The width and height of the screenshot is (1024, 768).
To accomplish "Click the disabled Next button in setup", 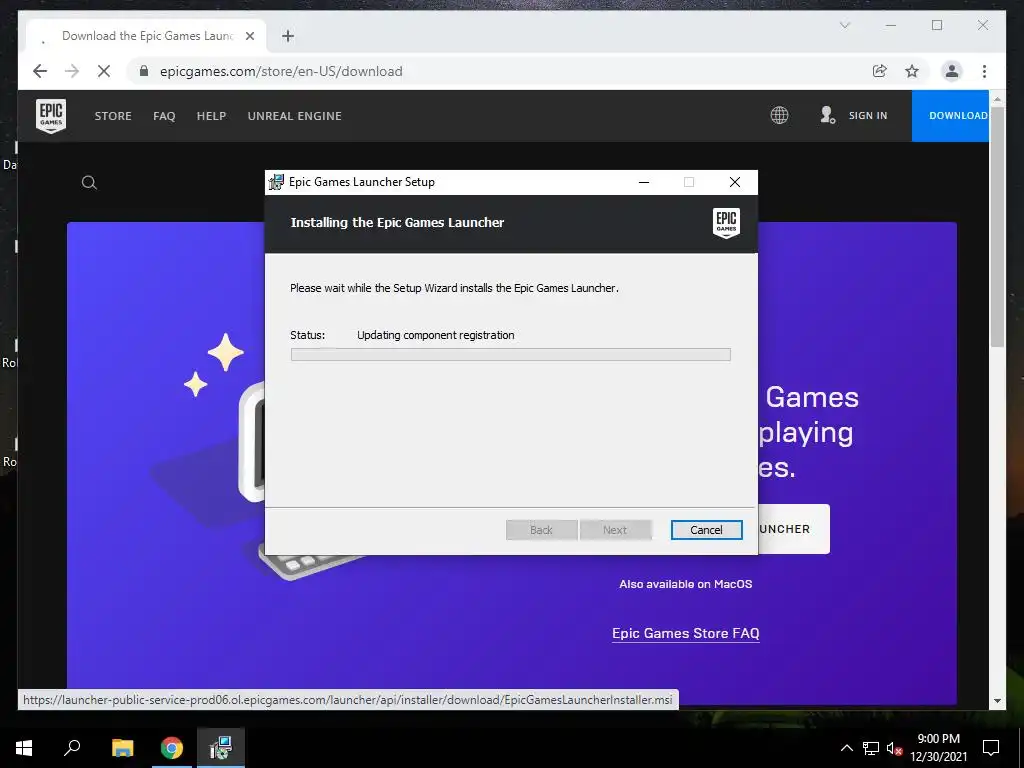I will (615, 530).
